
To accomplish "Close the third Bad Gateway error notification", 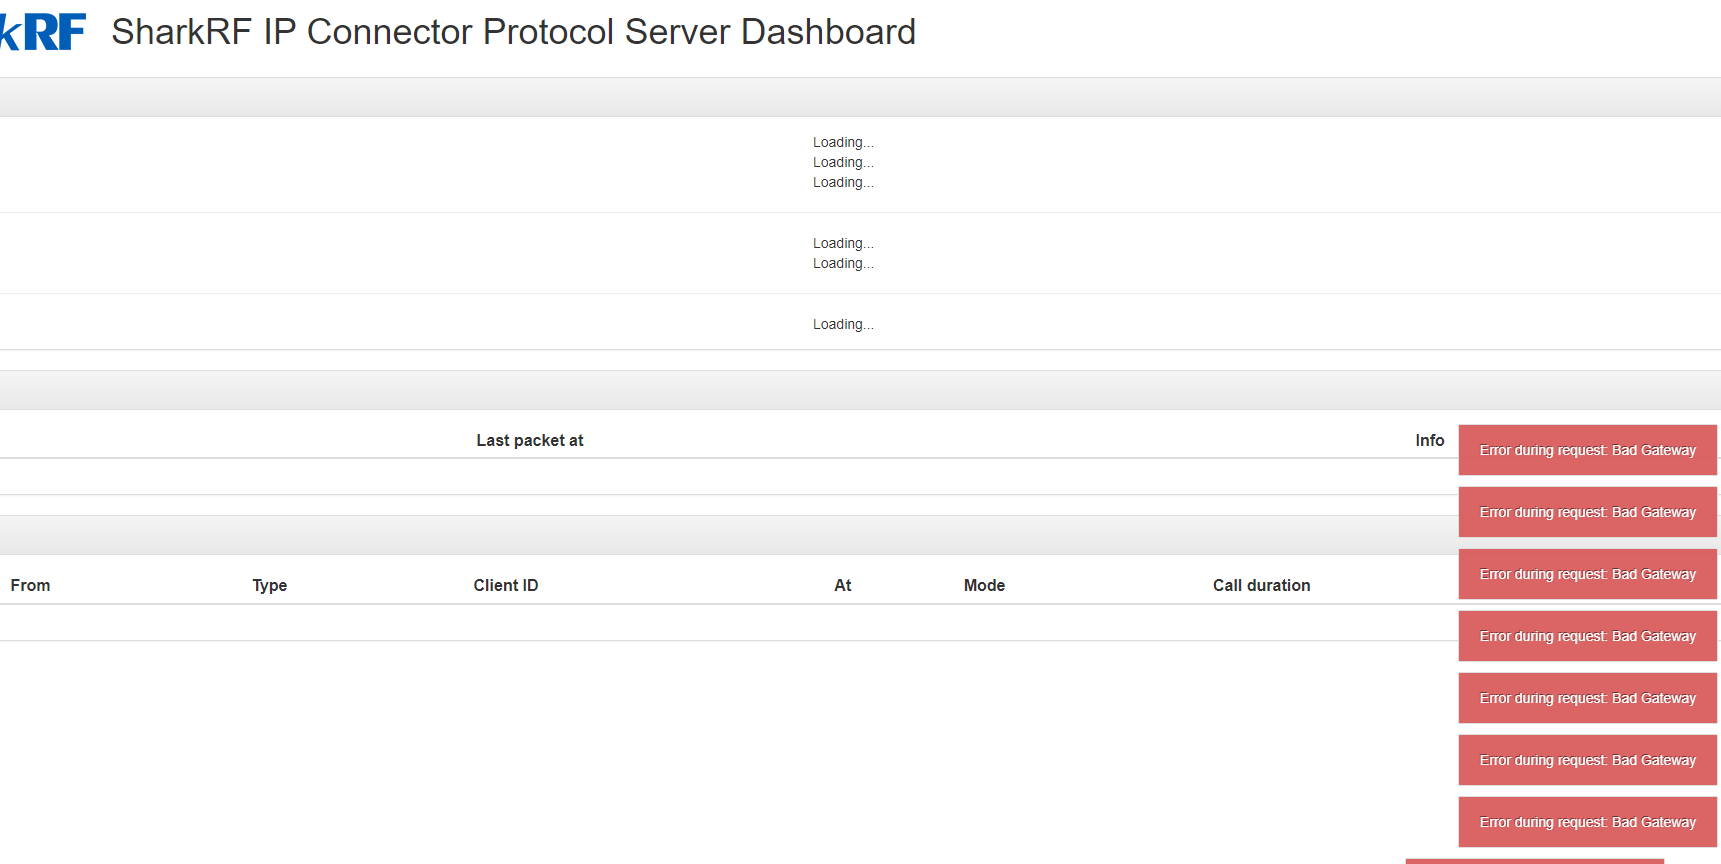I will click(1587, 574).
